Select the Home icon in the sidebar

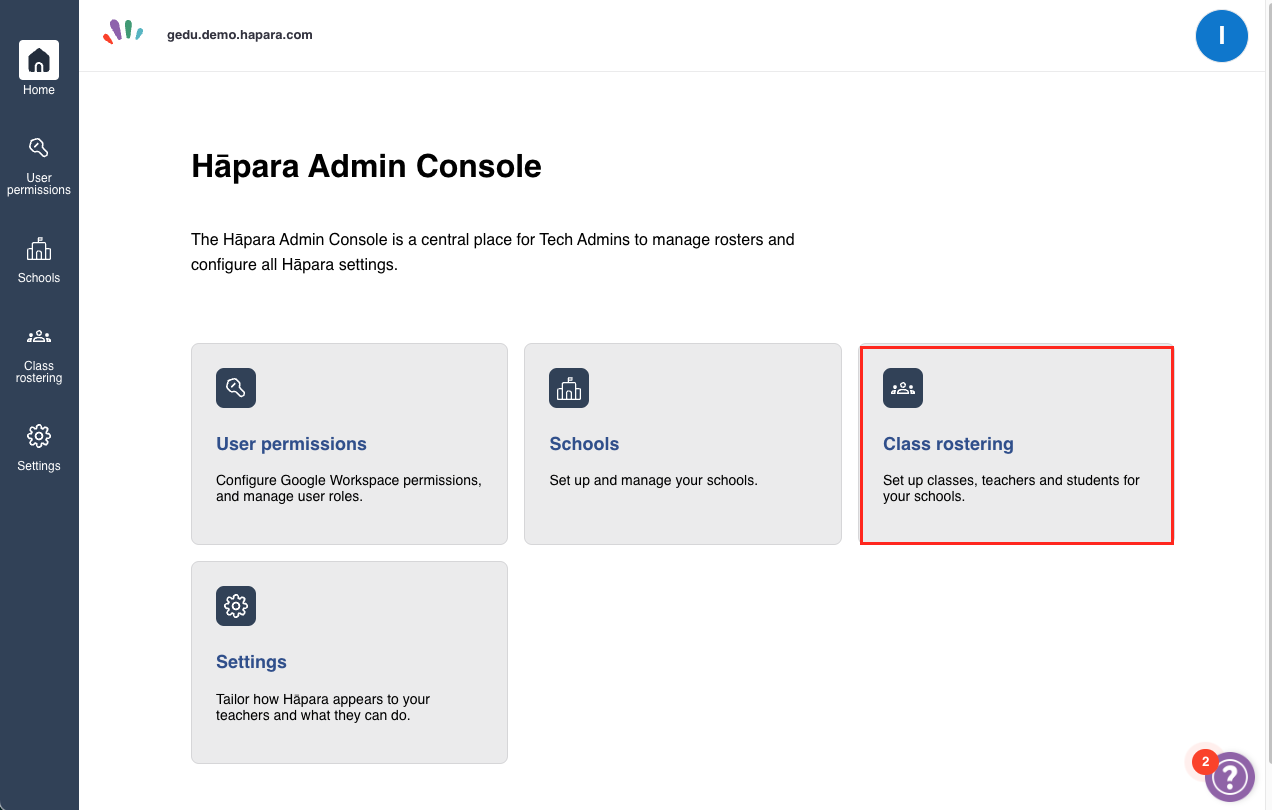(x=38, y=61)
